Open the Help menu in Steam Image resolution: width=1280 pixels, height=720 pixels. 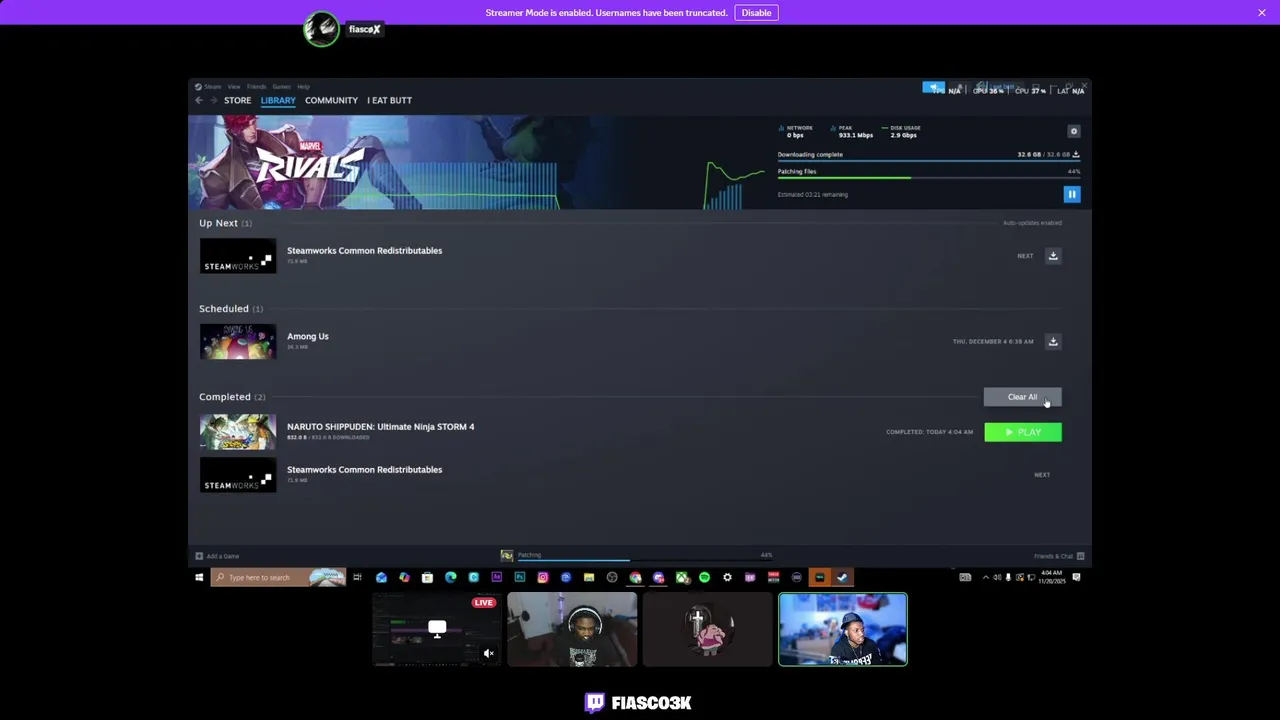(303, 86)
